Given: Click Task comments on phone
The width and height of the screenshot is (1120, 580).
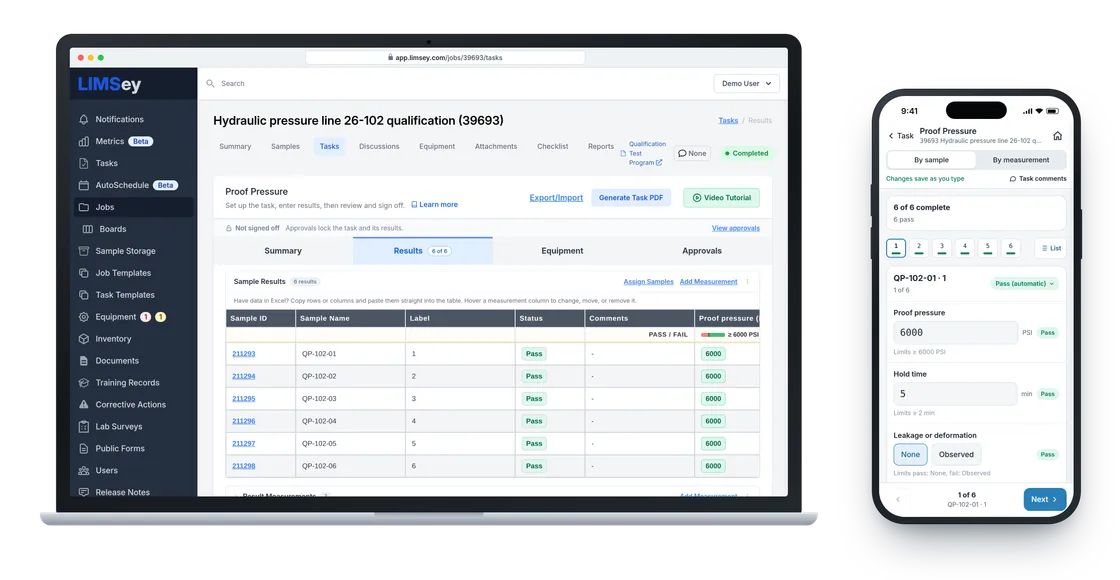Looking at the screenshot, I should (x=1038, y=179).
